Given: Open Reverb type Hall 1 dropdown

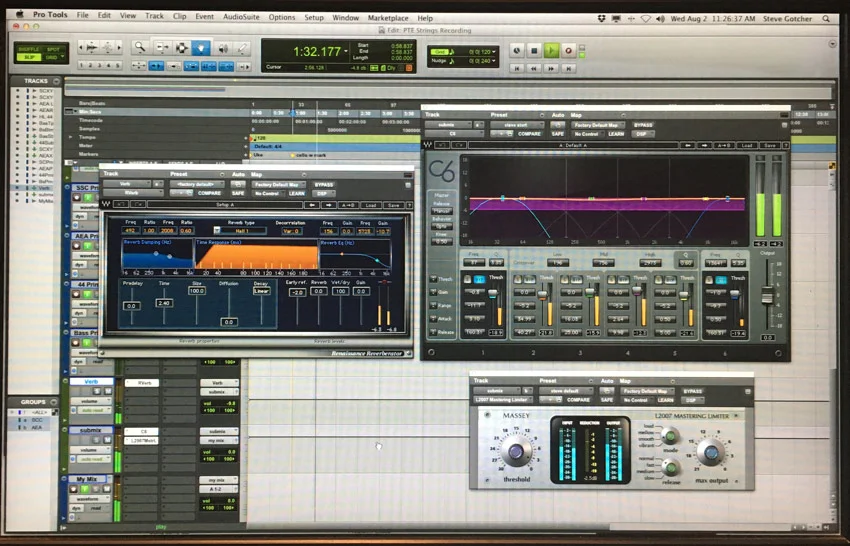Looking at the screenshot, I should (x=241, y=231).
